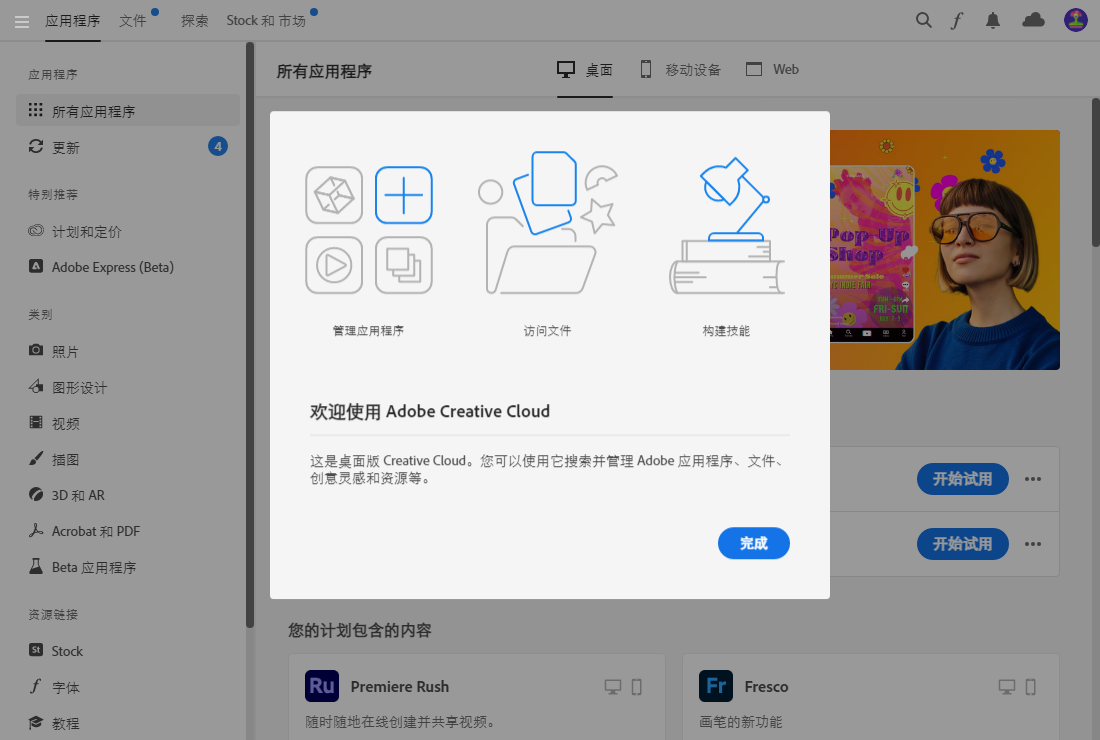Viewport: 1100px width, 740px height.
Task: Click the 访问文件 folder illustration
Action: 548,223
